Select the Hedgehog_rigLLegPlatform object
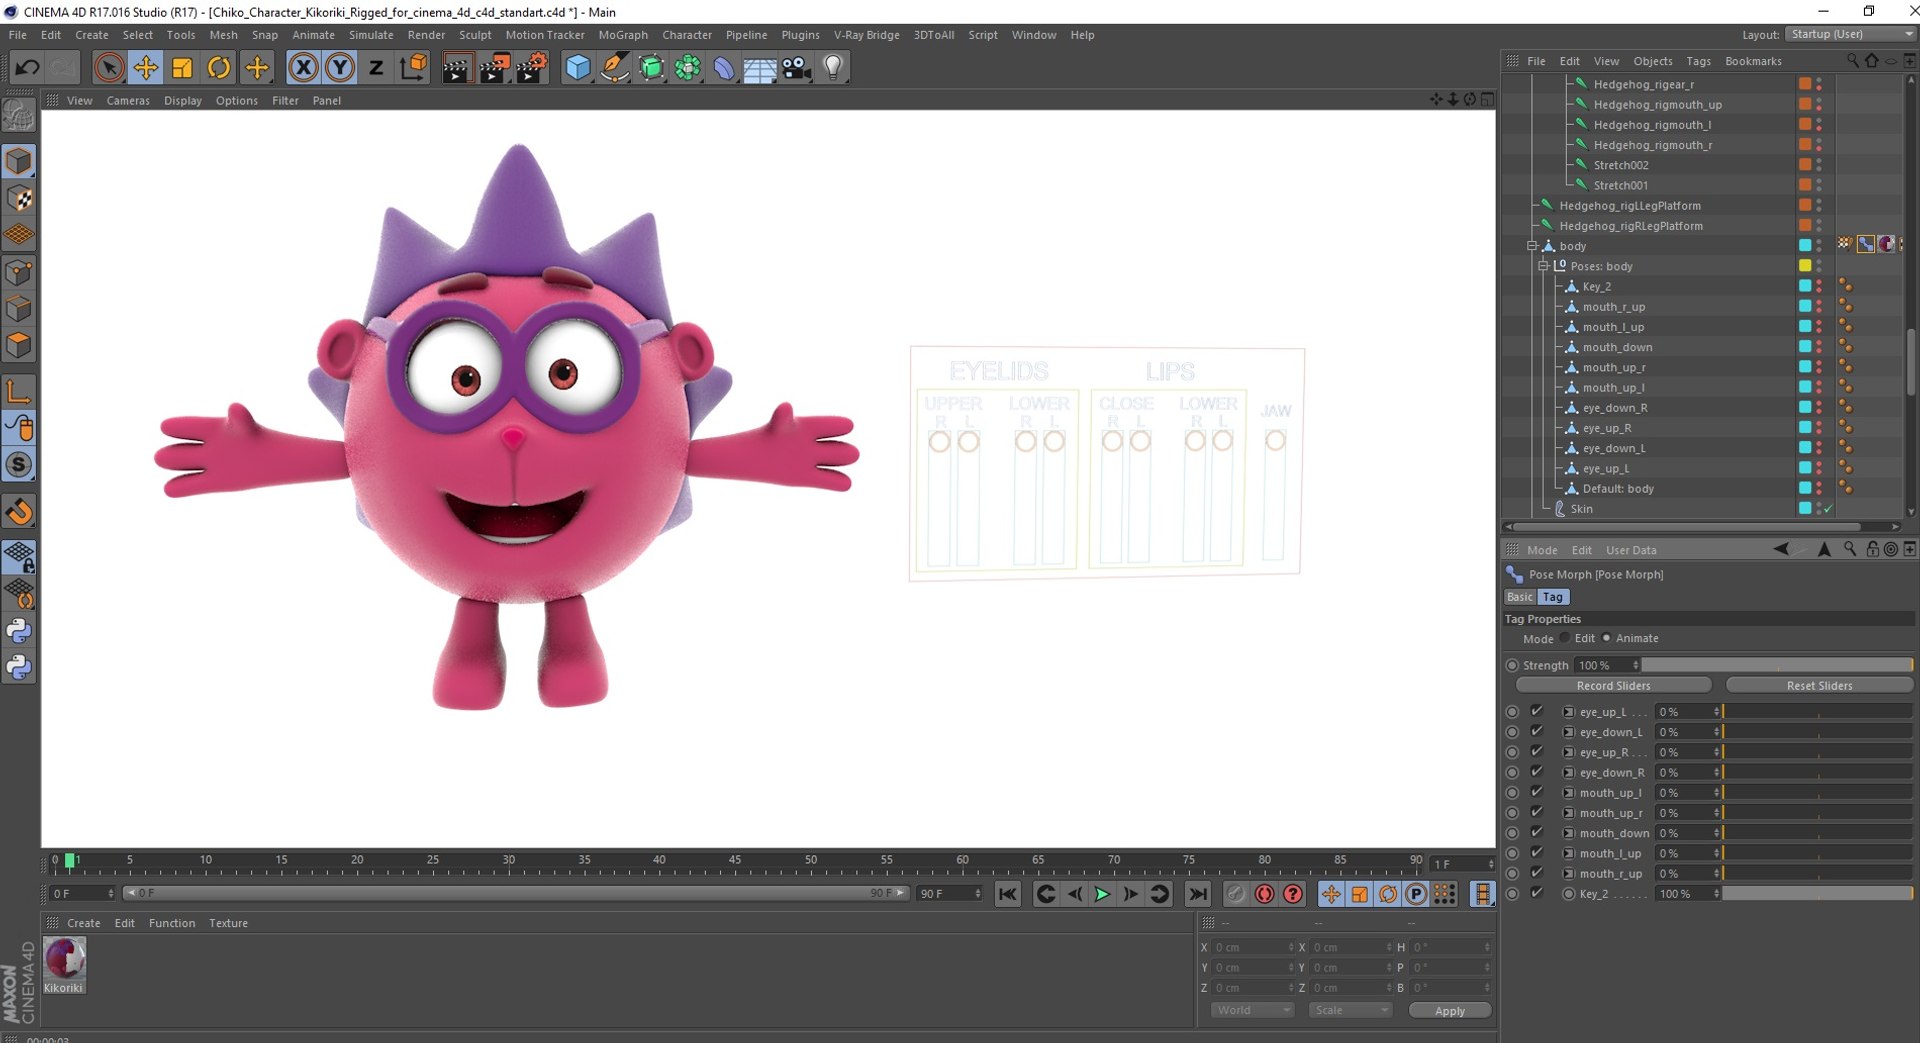The width and height of the screenshot is (1920, 1043). coord(1630,206)
